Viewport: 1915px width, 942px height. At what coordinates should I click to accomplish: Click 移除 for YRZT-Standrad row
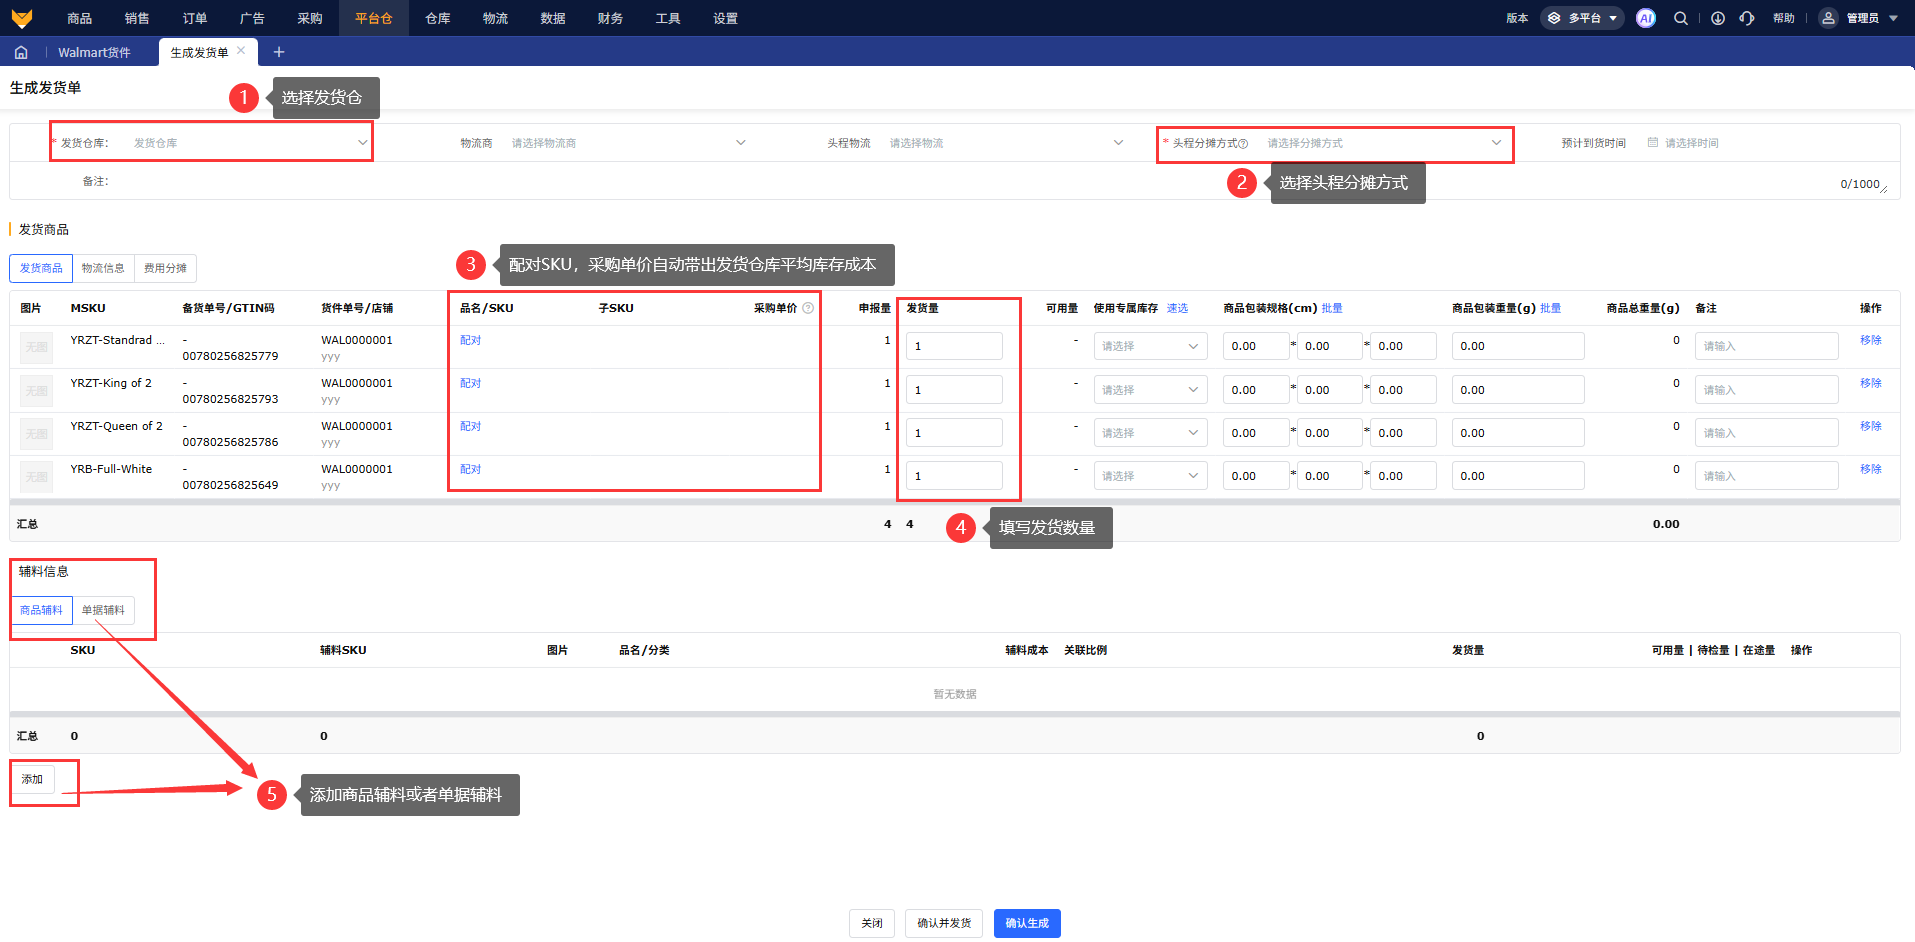tap(1870, 340)
